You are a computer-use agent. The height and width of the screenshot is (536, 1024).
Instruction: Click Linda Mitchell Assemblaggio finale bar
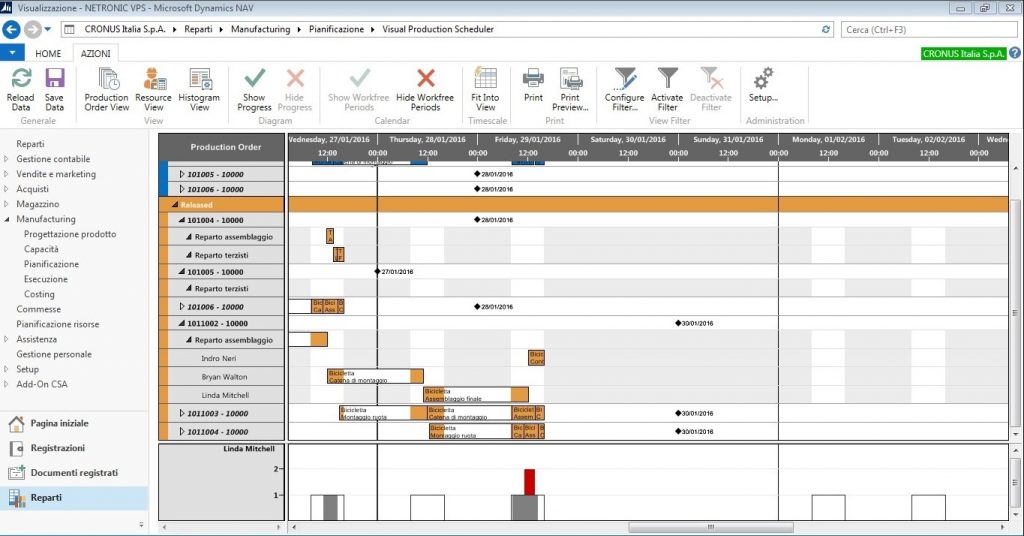(475, 395)
